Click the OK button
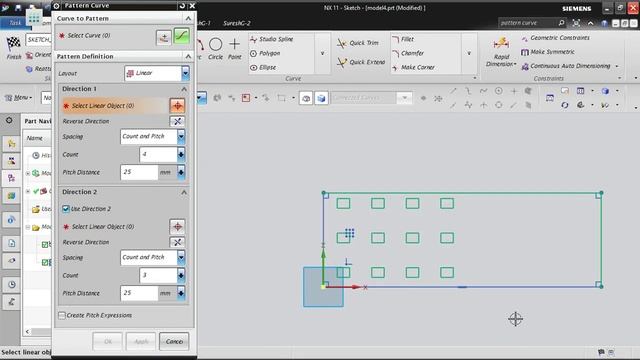The width and height of the screenshot is (640, 360). pyautogui.click(x=108, y=341)
